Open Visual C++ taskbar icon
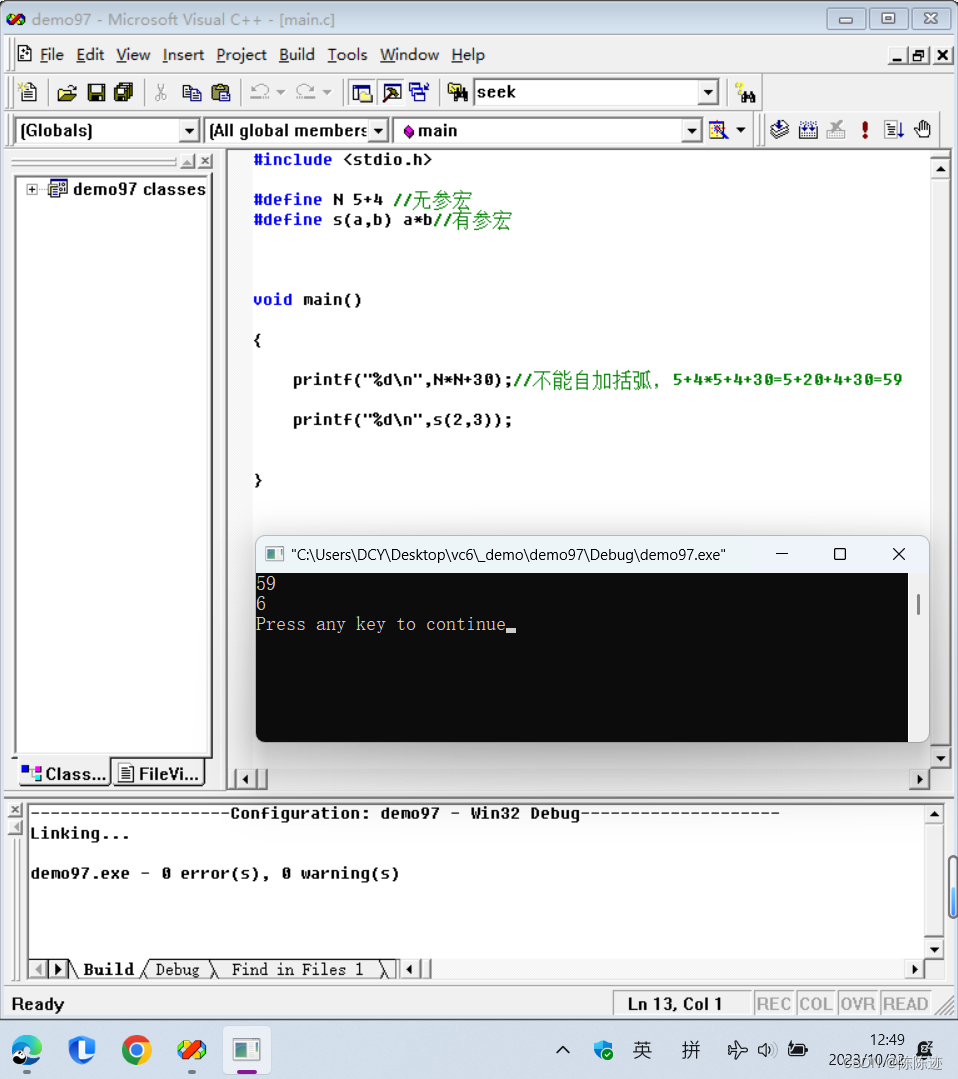 191,1050
